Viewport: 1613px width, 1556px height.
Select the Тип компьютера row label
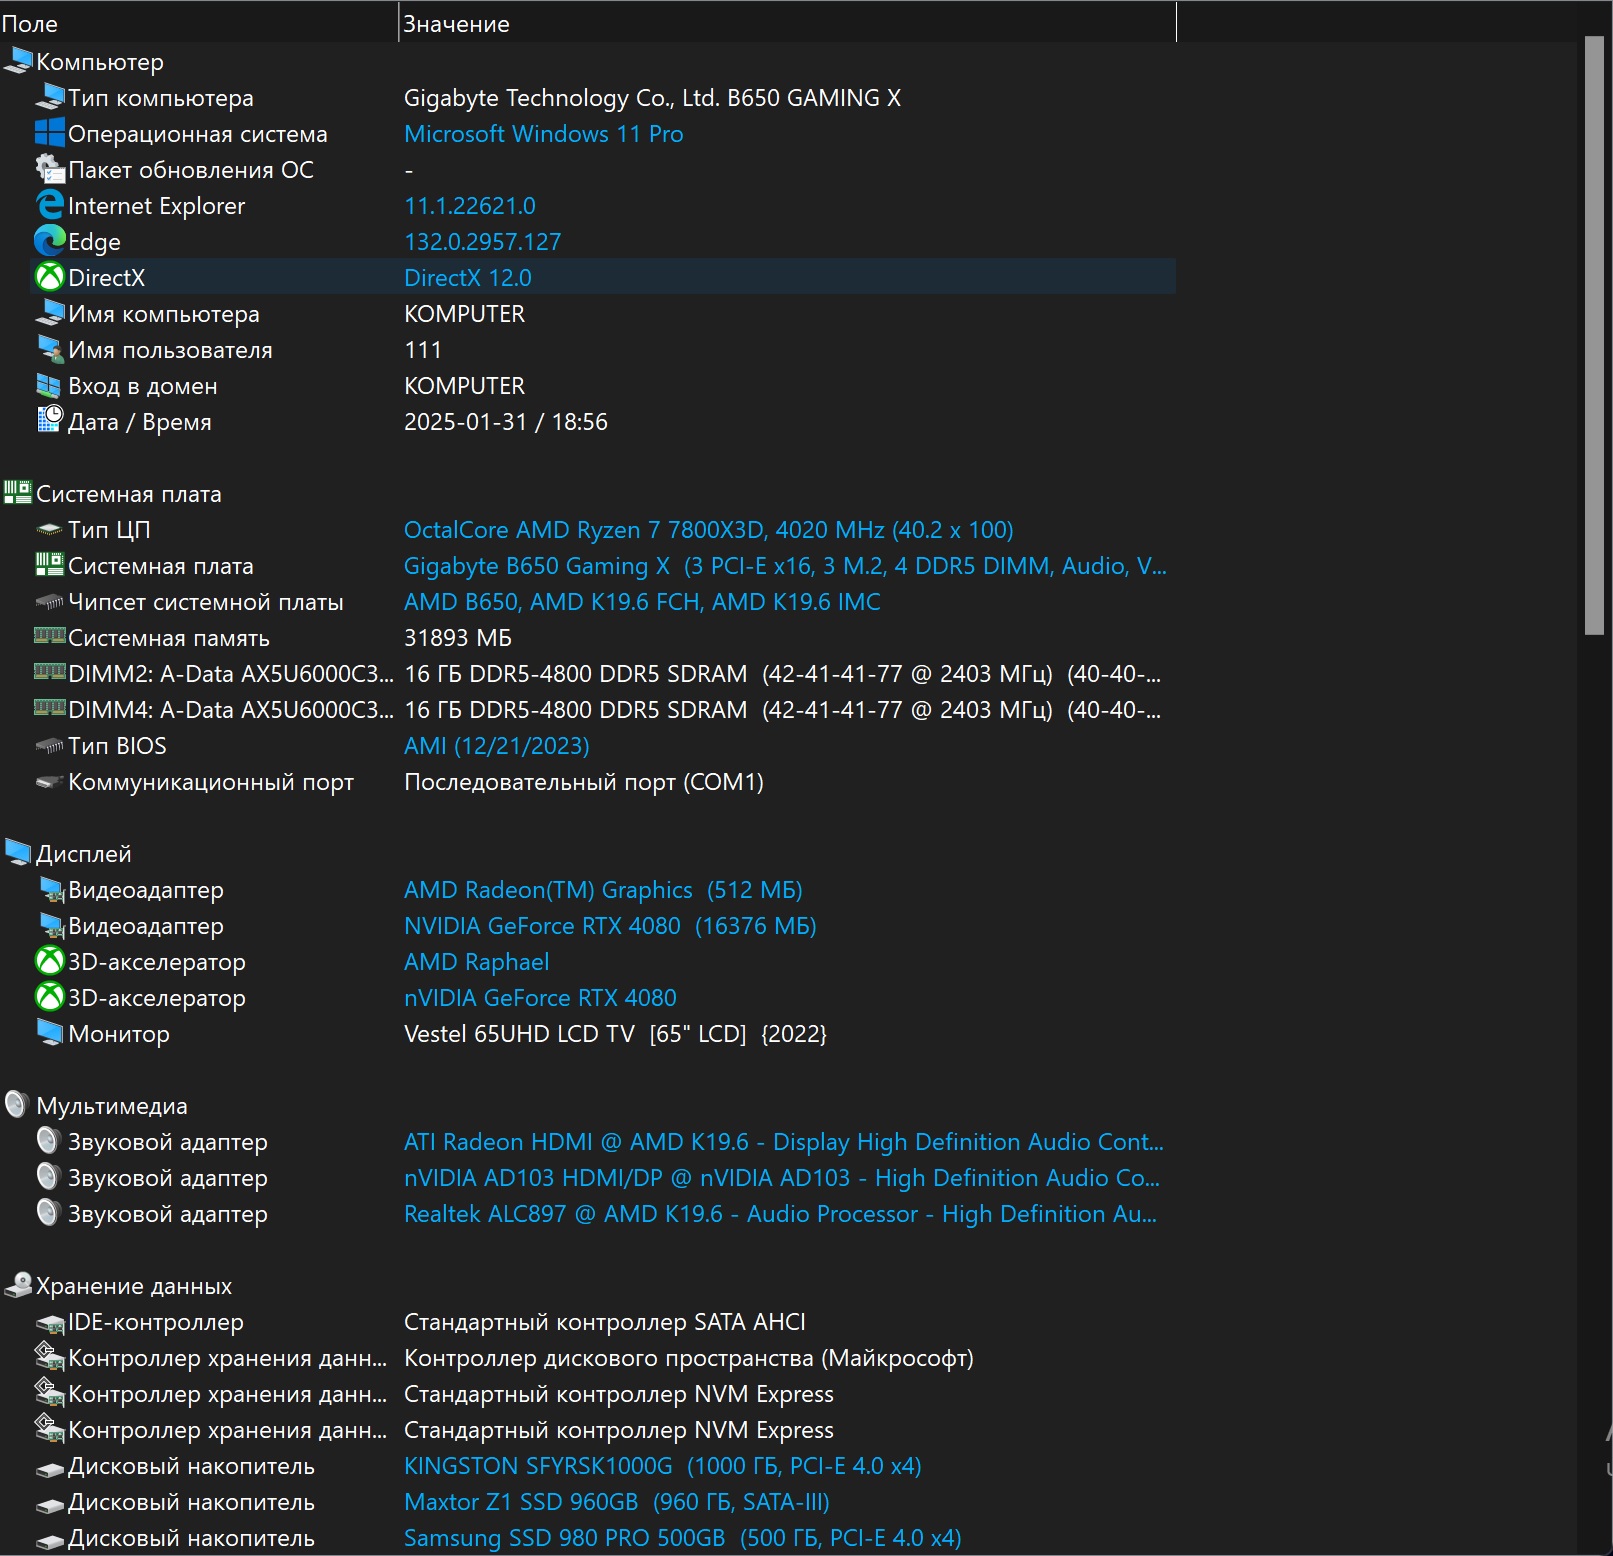pos(161,98)
